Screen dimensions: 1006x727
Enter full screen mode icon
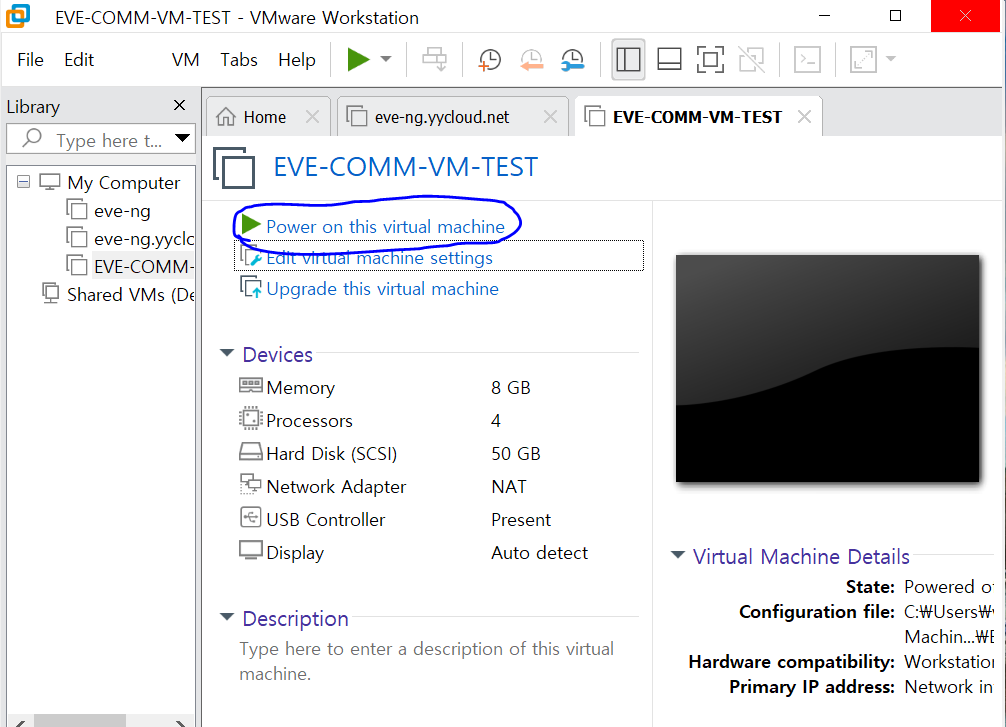(710, 60)
